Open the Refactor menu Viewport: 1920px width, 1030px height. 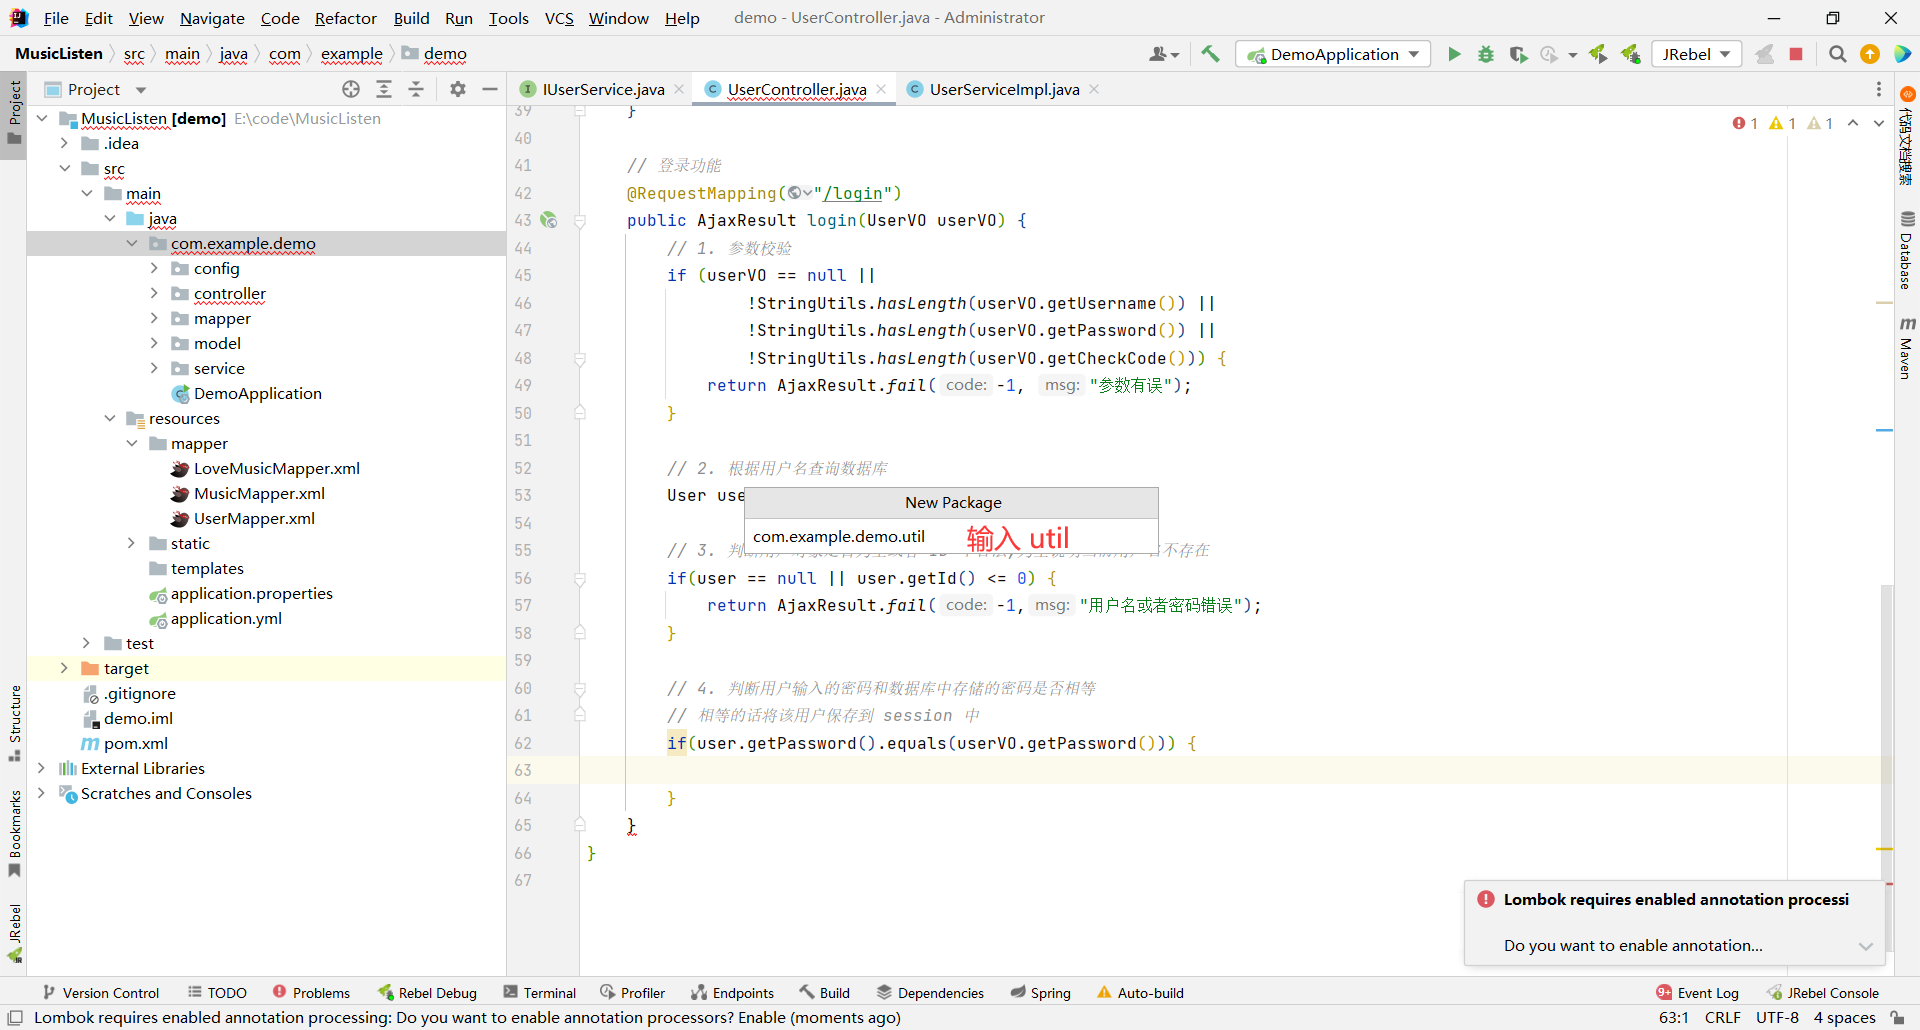(x=345, y=18)
